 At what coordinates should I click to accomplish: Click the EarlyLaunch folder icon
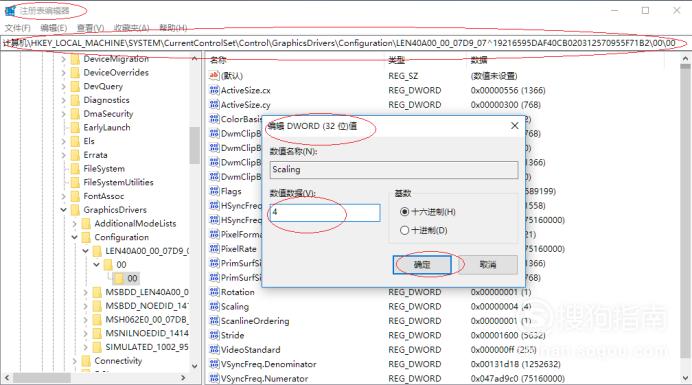click(x=75, y=127)
